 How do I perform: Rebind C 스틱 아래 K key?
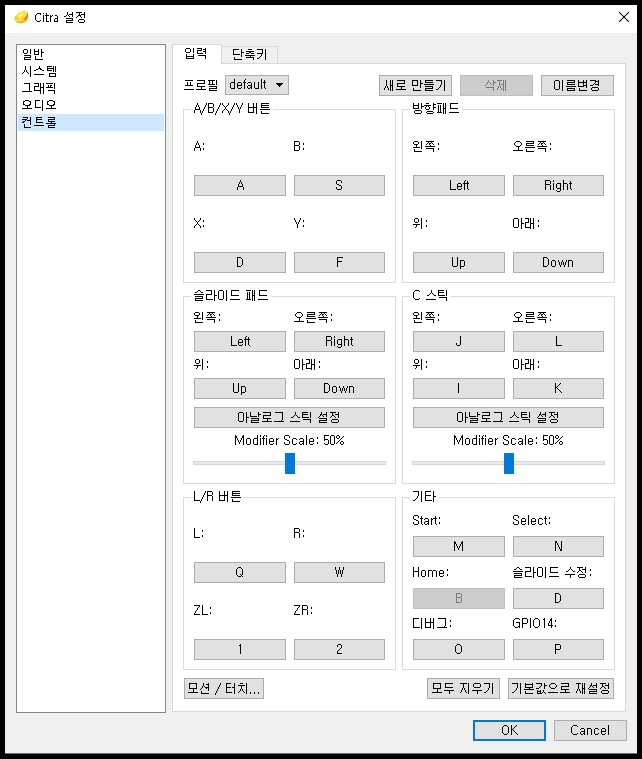pos(558,388)
